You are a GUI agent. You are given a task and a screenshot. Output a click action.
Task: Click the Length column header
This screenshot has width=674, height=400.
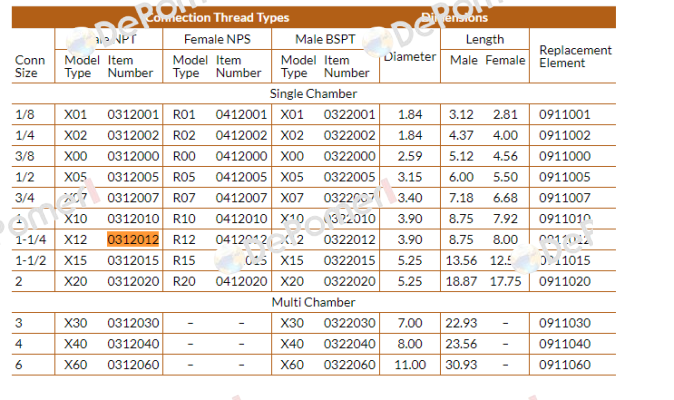click(485, 39)
